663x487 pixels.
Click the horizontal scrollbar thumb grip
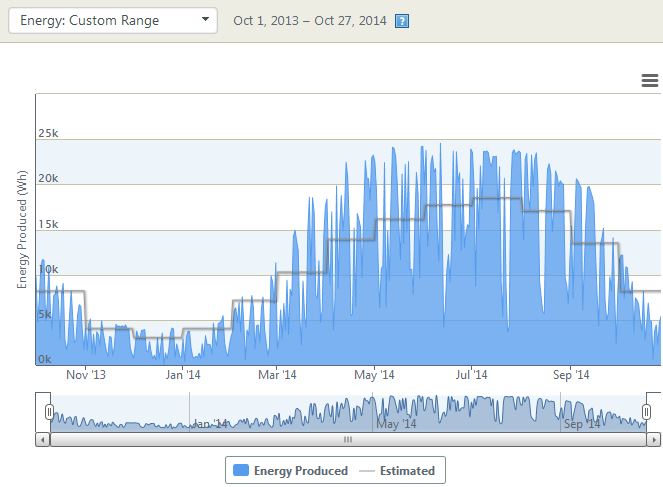click(x=348, y=439)
